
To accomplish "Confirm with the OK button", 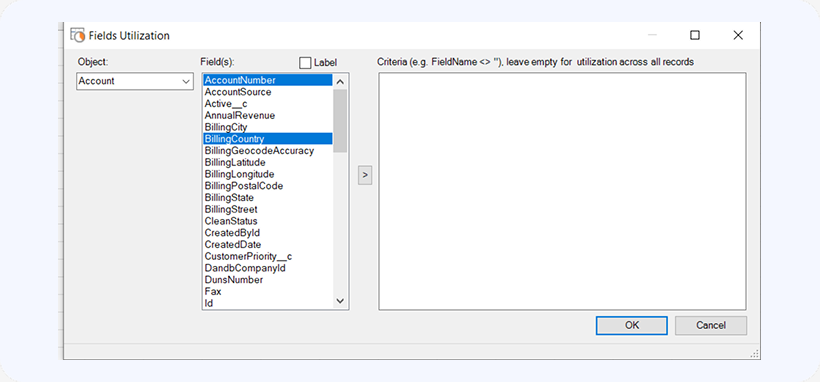I will click(632, 325).
